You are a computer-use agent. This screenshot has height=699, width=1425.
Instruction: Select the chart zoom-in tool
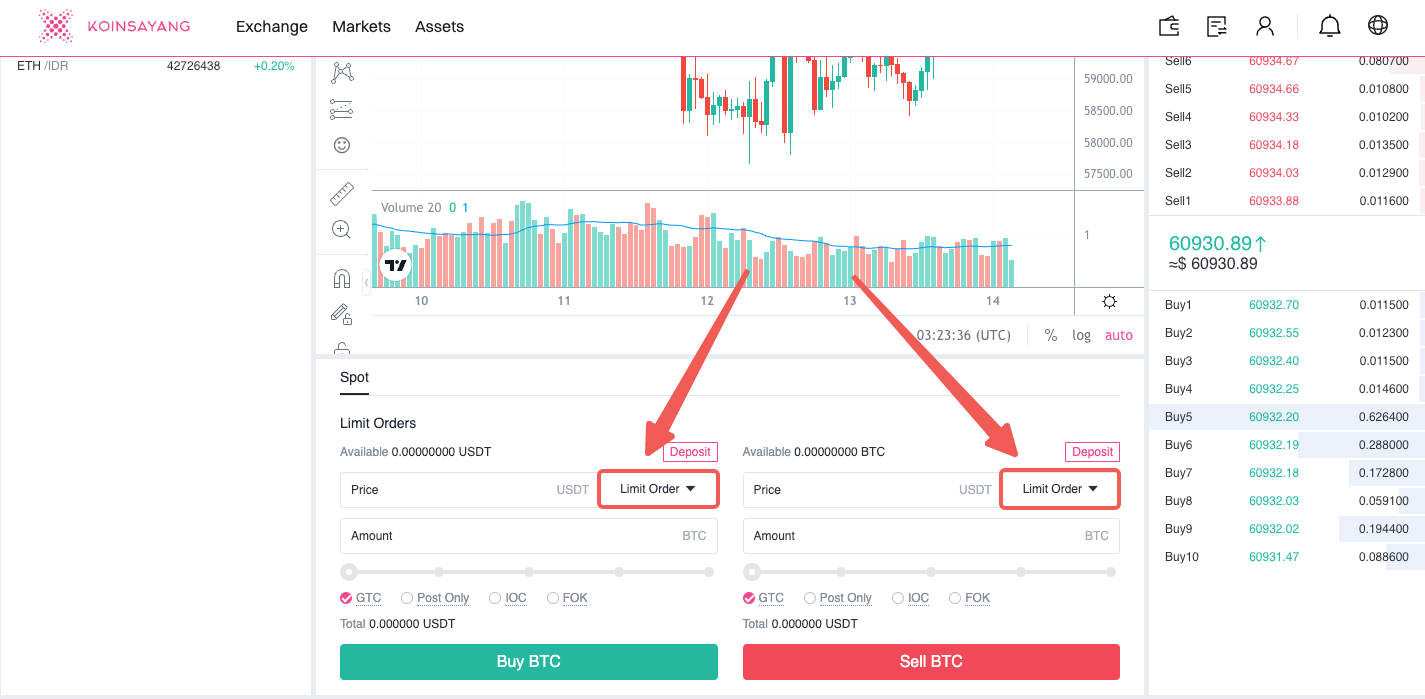342,229
